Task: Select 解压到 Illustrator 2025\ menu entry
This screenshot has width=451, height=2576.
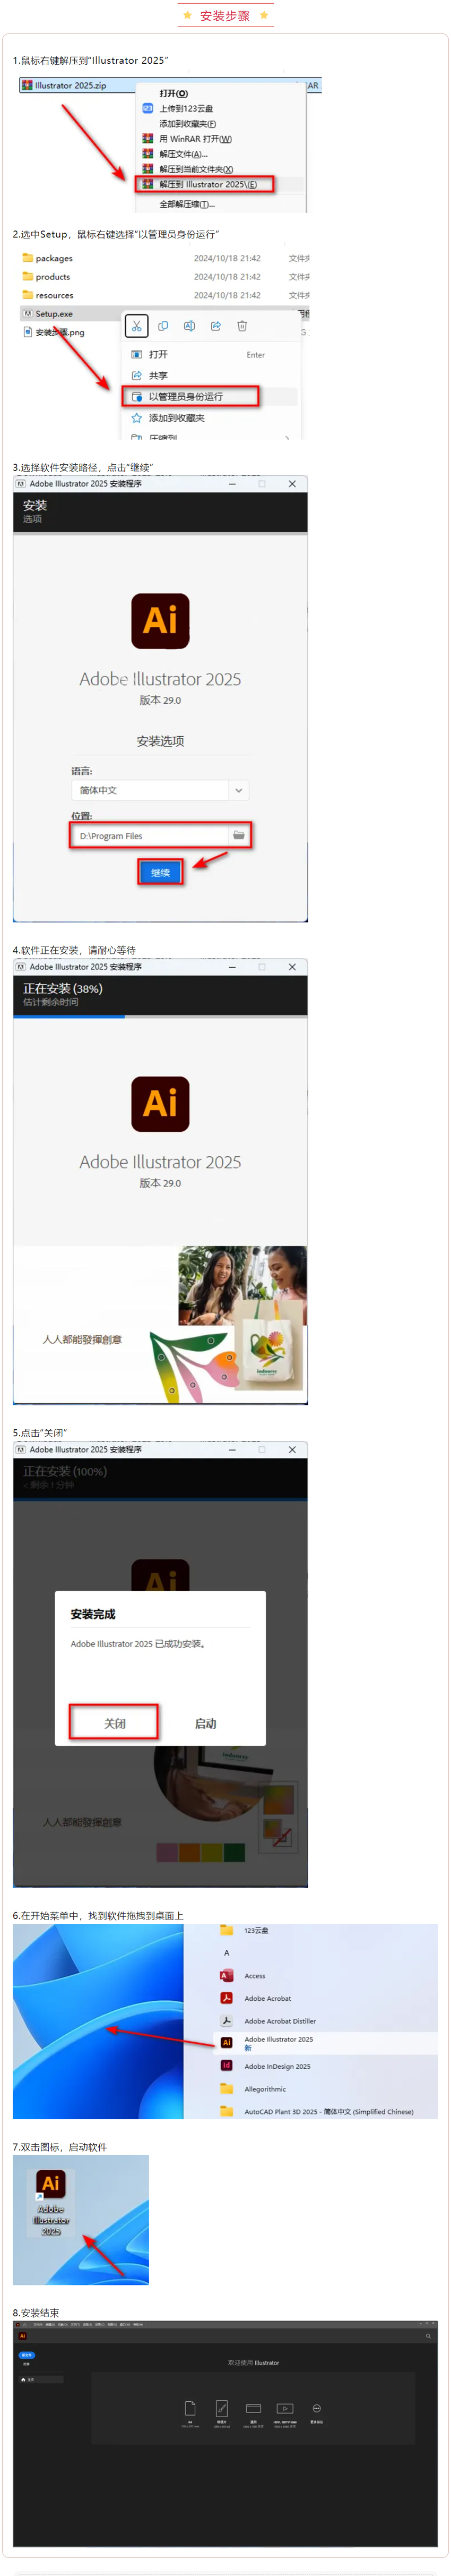Action: 206,184
